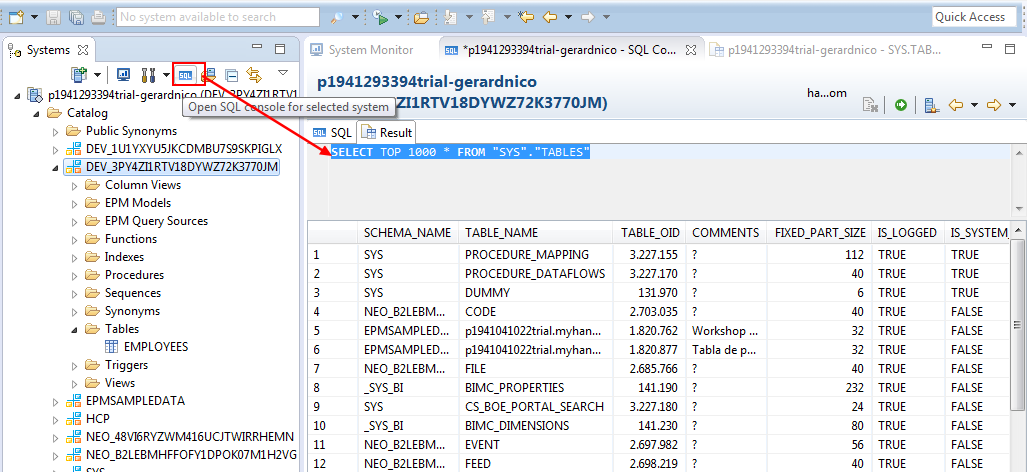Click Collapse All icon in Systems panel

pos(231,75)
